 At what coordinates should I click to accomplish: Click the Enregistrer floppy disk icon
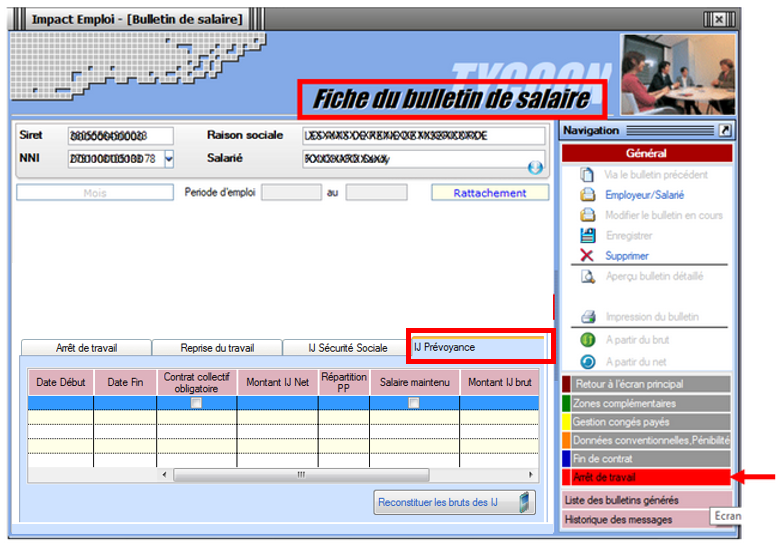point(588,235)
